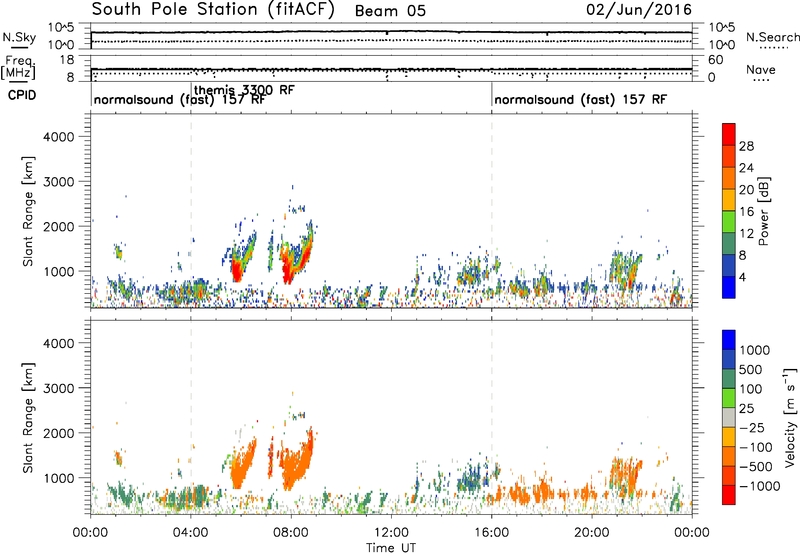The image size is (800, 554).
Task: Click the "CPID" row label
Action: pyautogui.click(x=22, y=95)
